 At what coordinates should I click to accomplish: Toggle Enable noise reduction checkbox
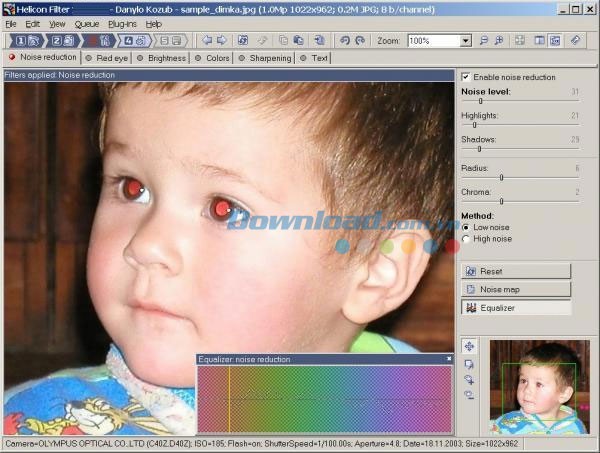point(466,77)
